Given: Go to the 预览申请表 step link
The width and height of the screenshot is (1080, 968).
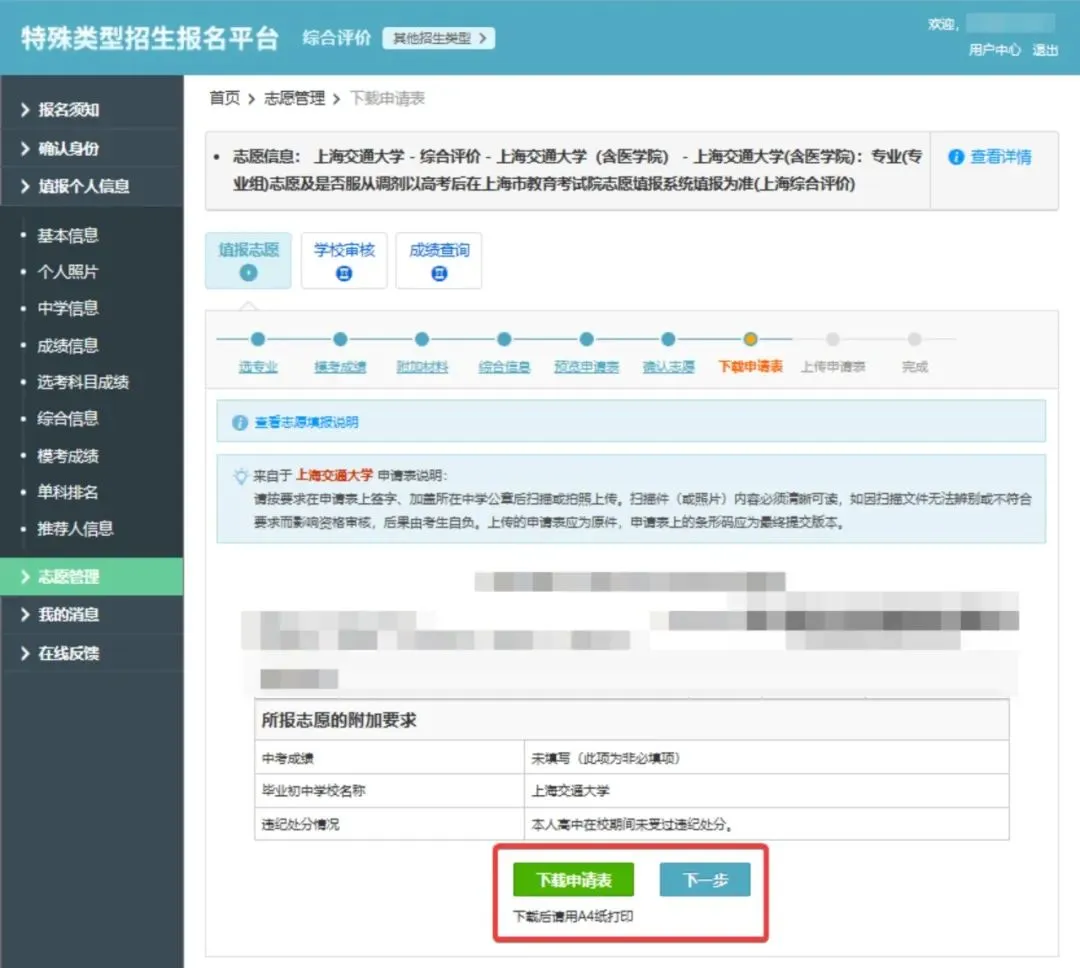Looking at the screenshot, I should click(586, 367).
